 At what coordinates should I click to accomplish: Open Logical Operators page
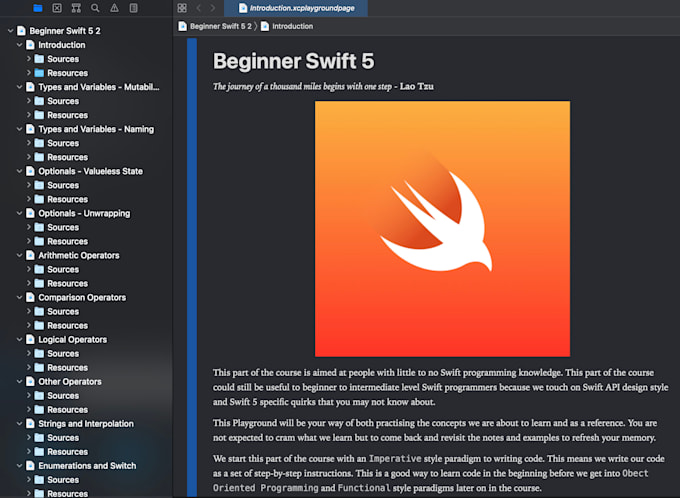72,339
